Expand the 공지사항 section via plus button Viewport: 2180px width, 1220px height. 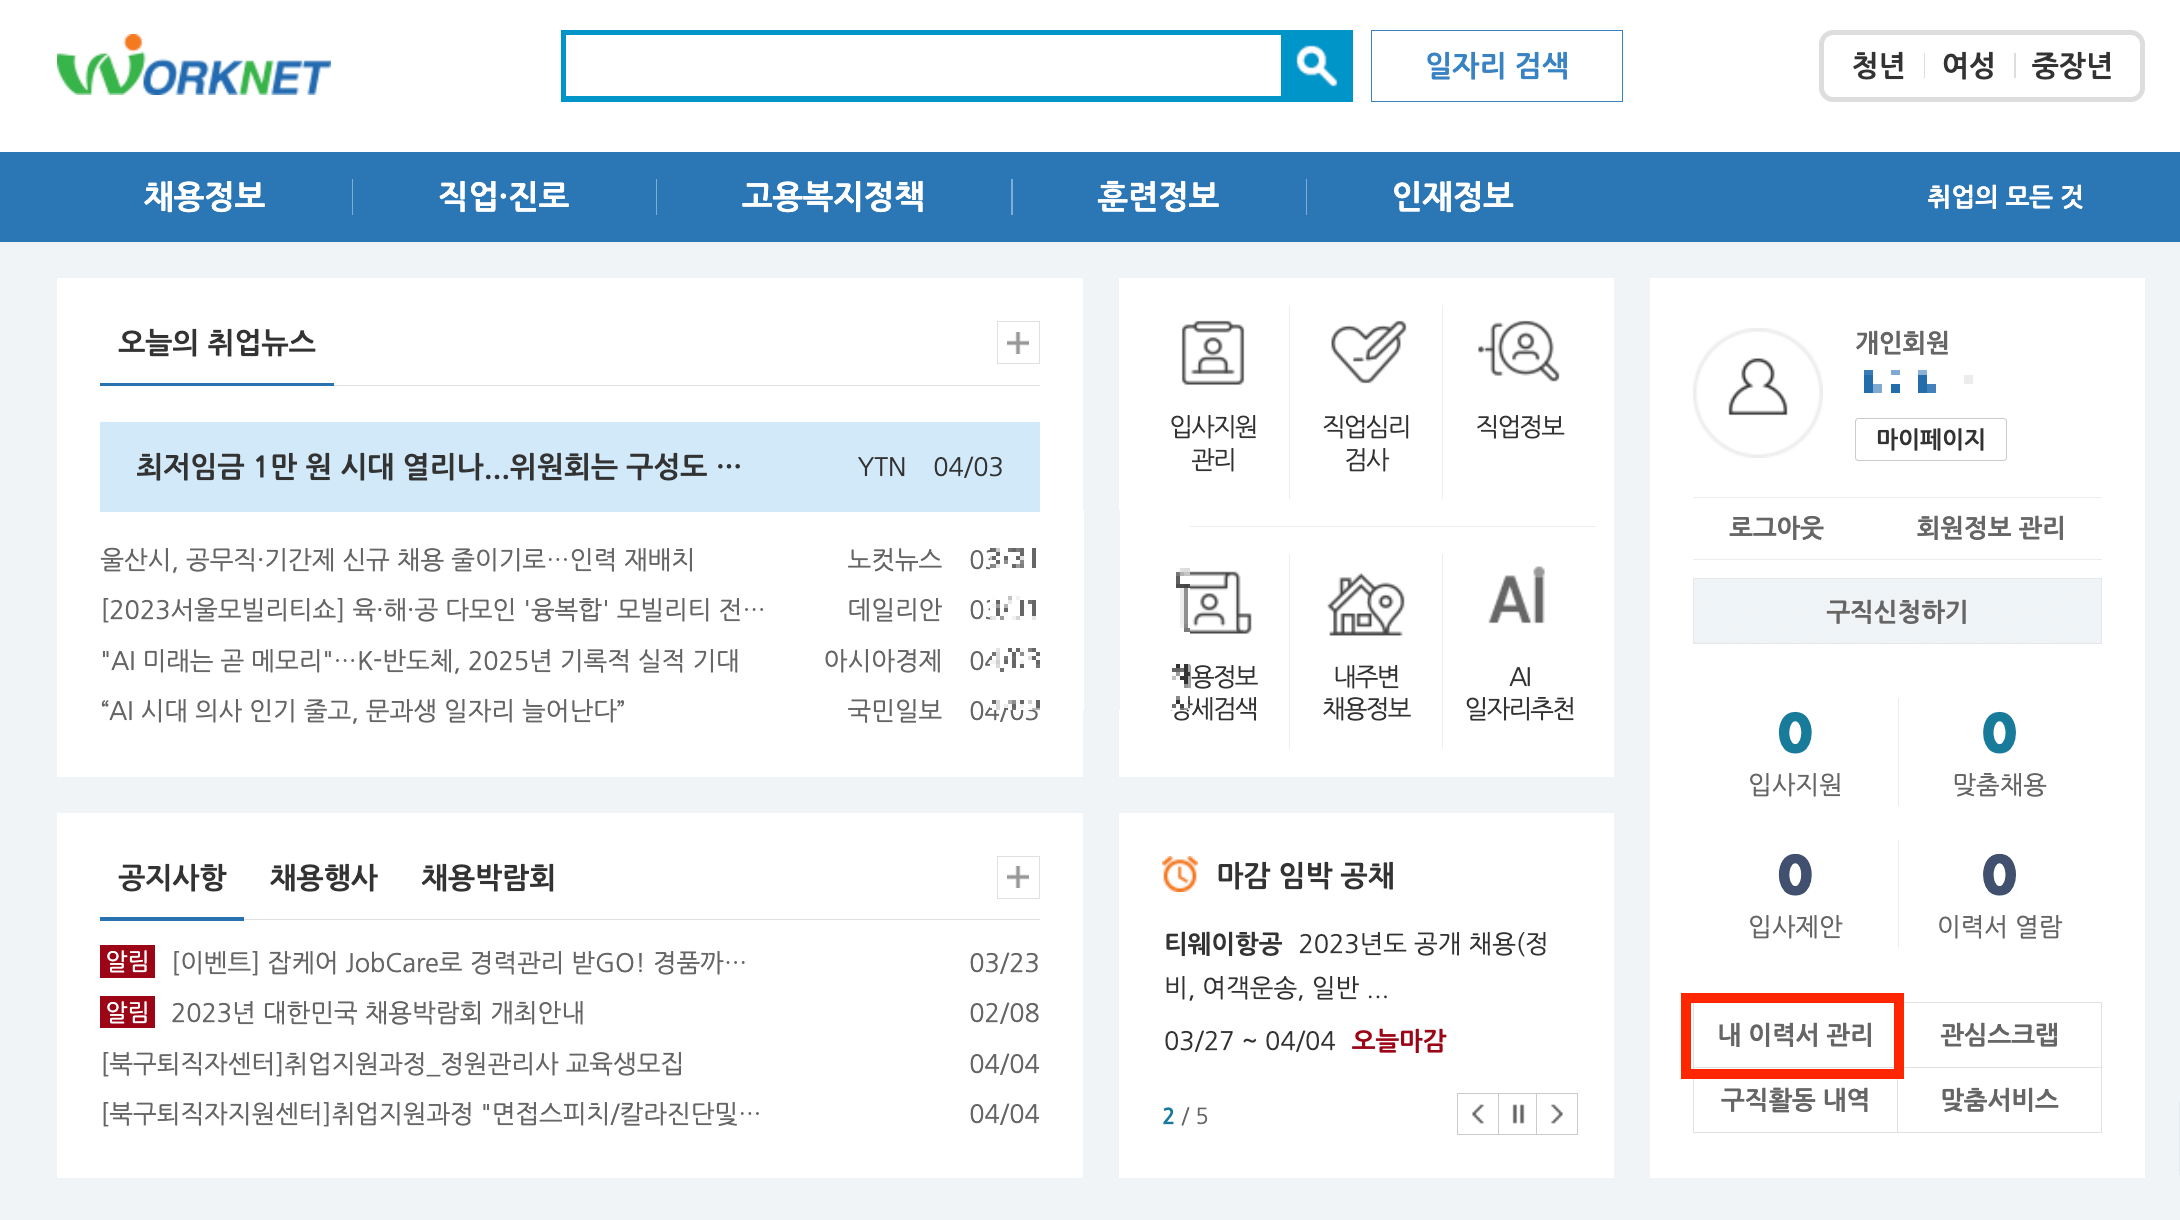click(1017, 878)
